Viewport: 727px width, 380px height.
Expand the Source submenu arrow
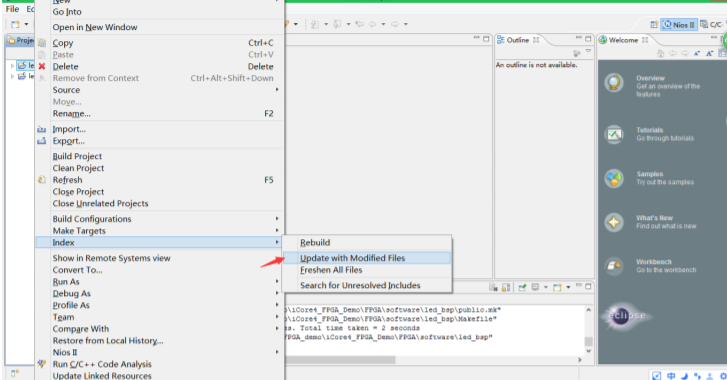[x=277, y=90]
